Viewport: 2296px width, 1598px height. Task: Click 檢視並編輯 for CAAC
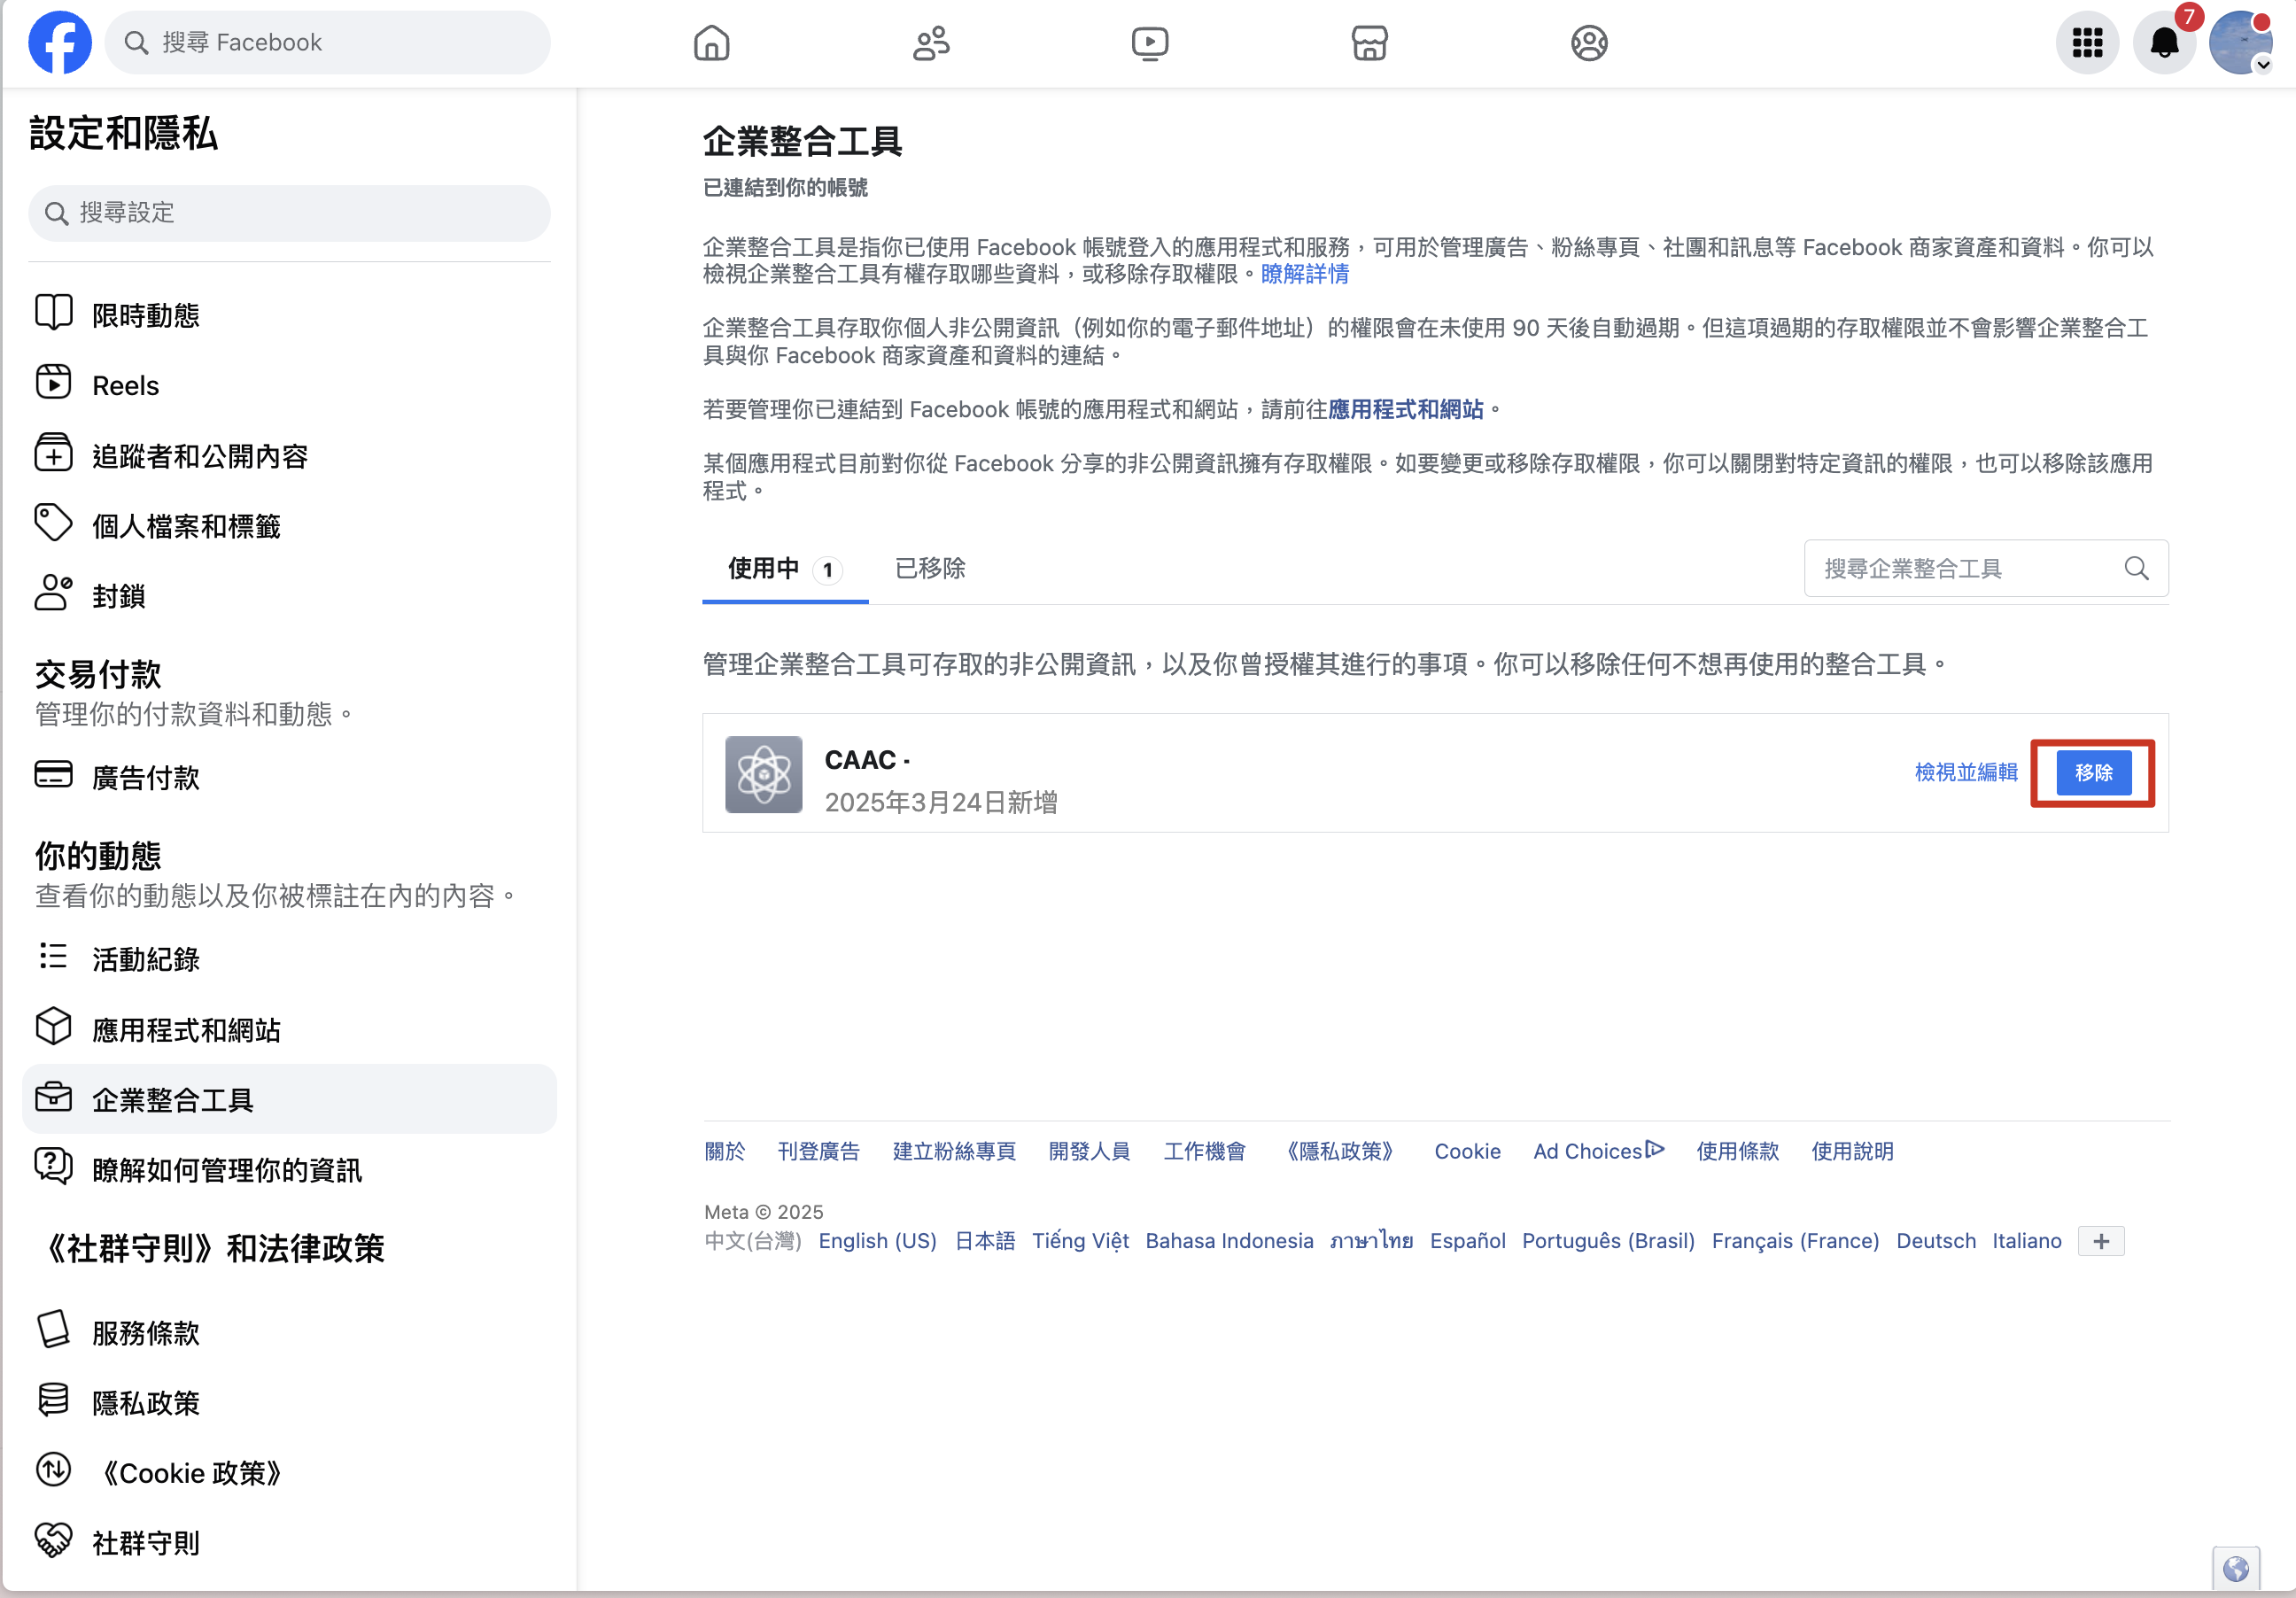[1966, 772]
